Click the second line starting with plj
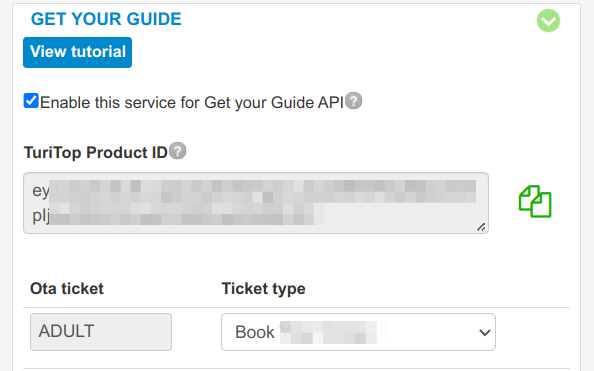The height and width of the screenshot is (371, 594). coord(178,215)
